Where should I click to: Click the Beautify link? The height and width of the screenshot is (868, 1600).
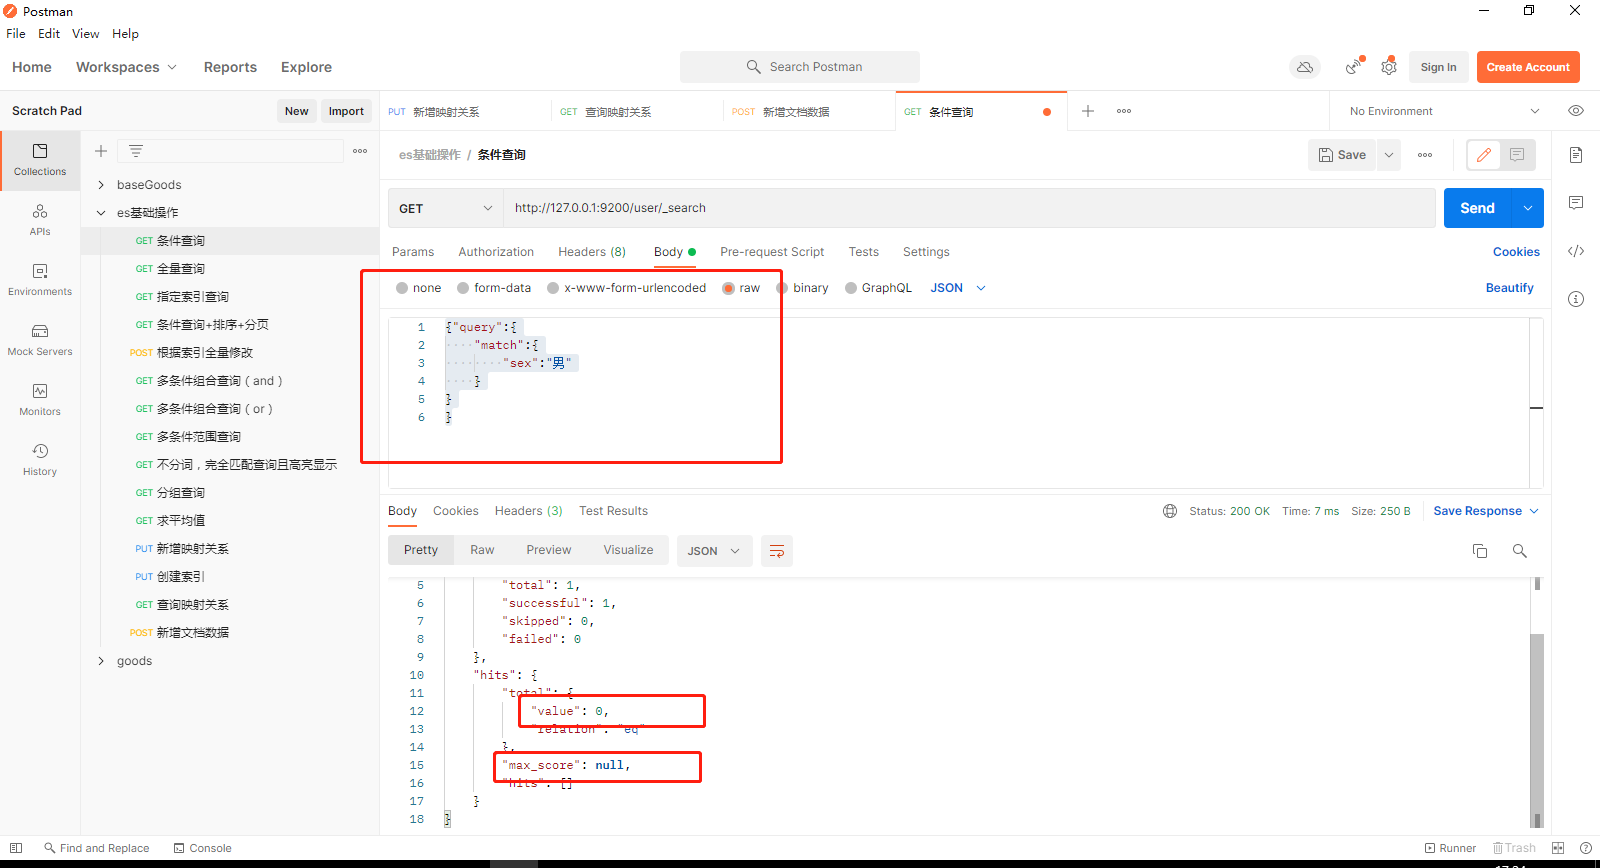pyautogui.click(x=1509, y=288)
